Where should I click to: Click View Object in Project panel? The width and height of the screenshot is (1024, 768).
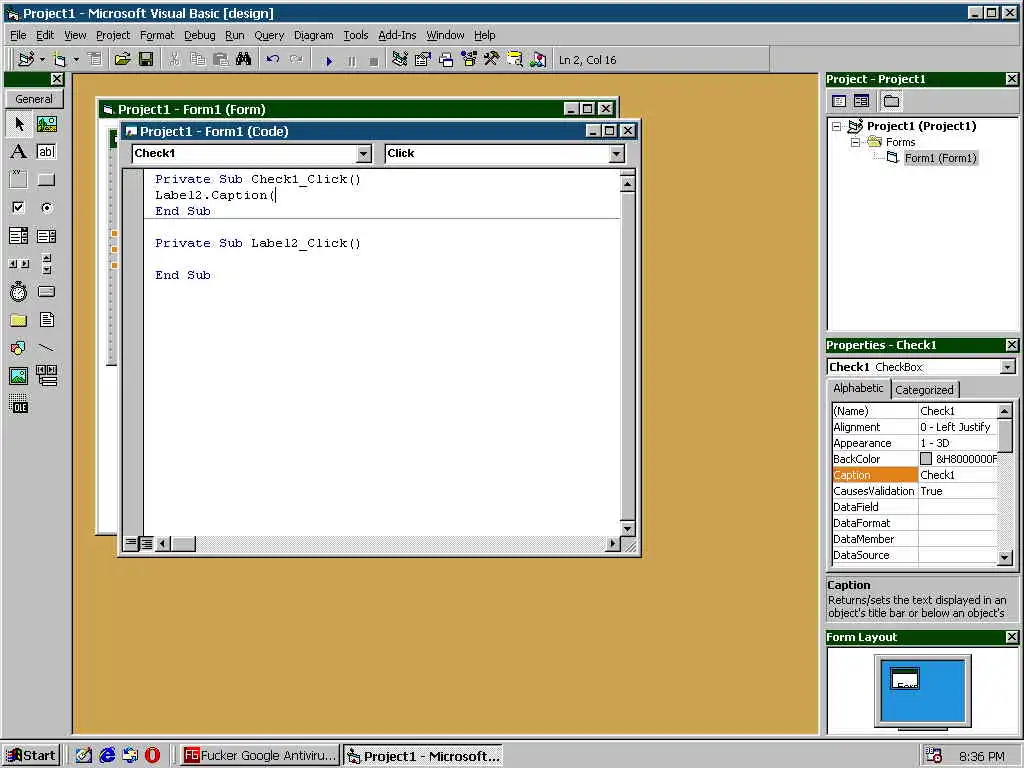[x=862, y=101]
